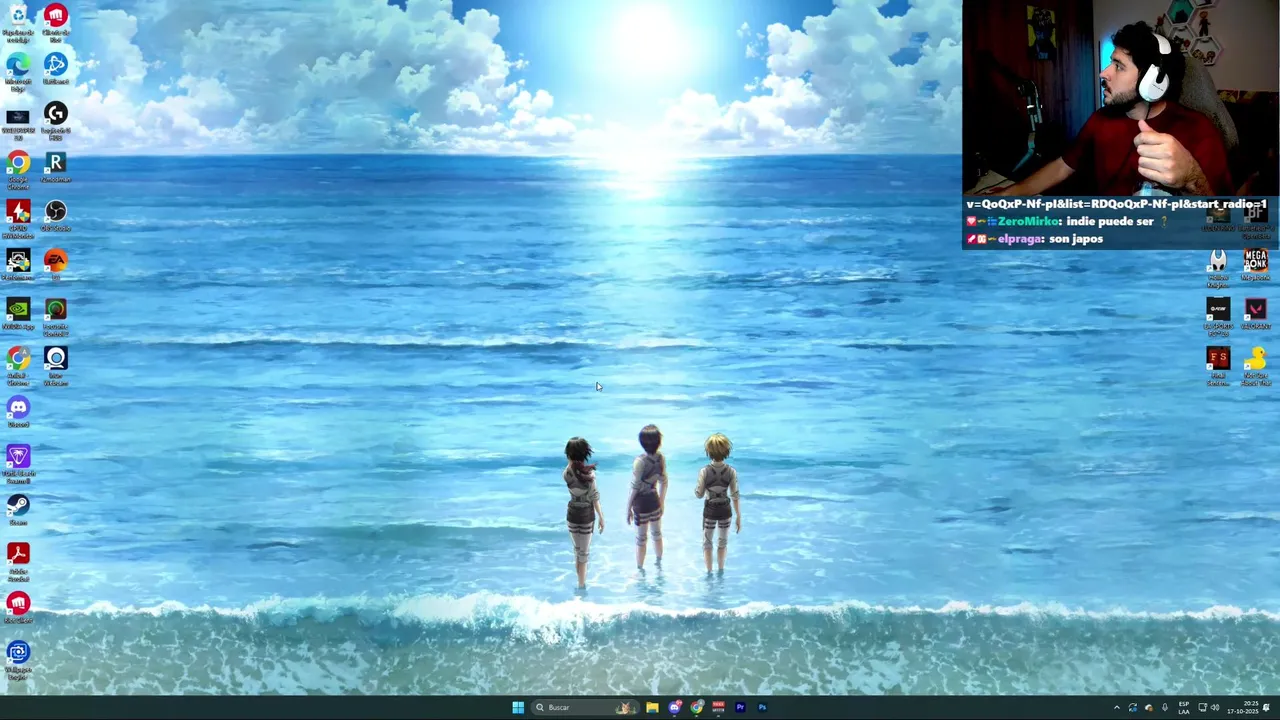This screenshot has height=720, width=1280.
Task: Open File Explorer from the taskbar
Action: 652,707
